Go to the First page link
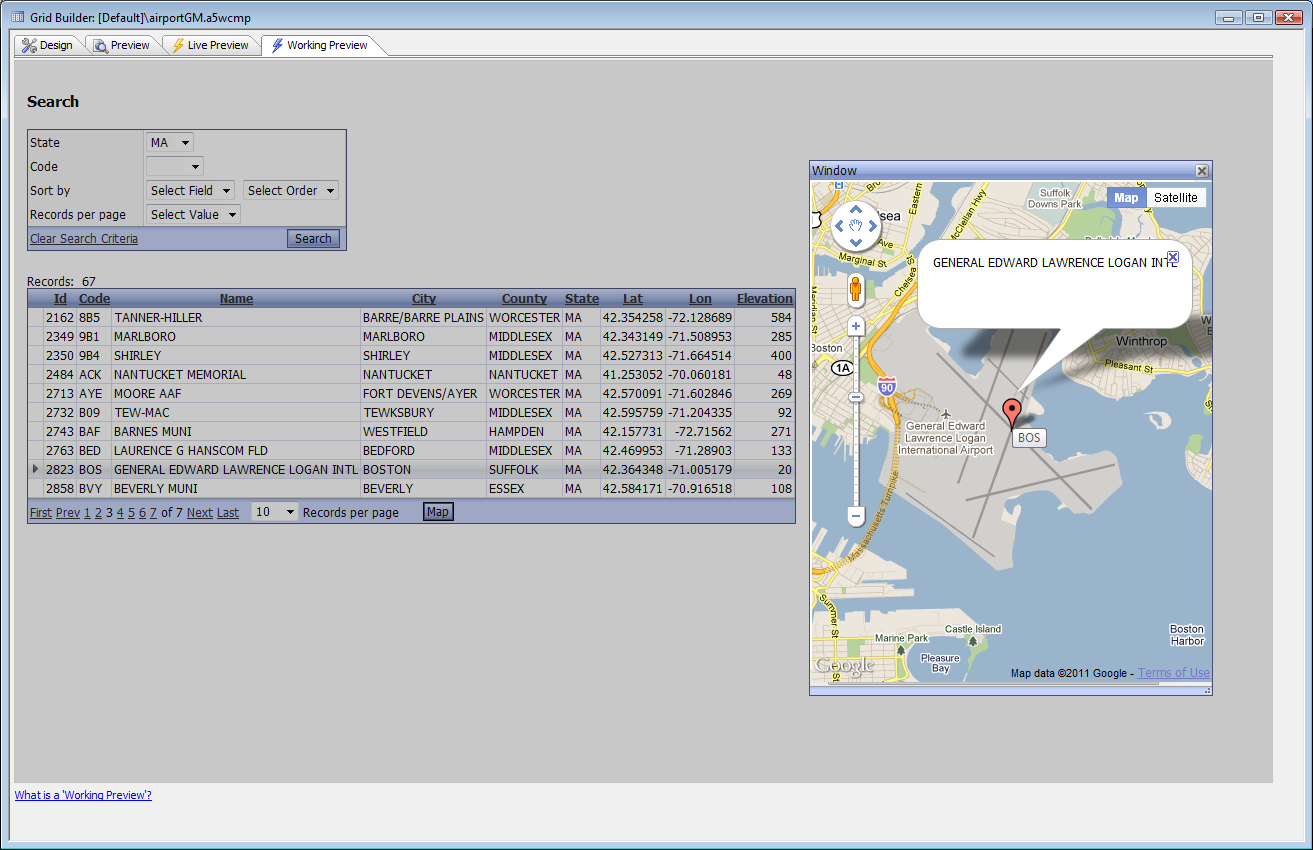The image size is (1313, 850). pyautogui.click(x=41, y=513)
